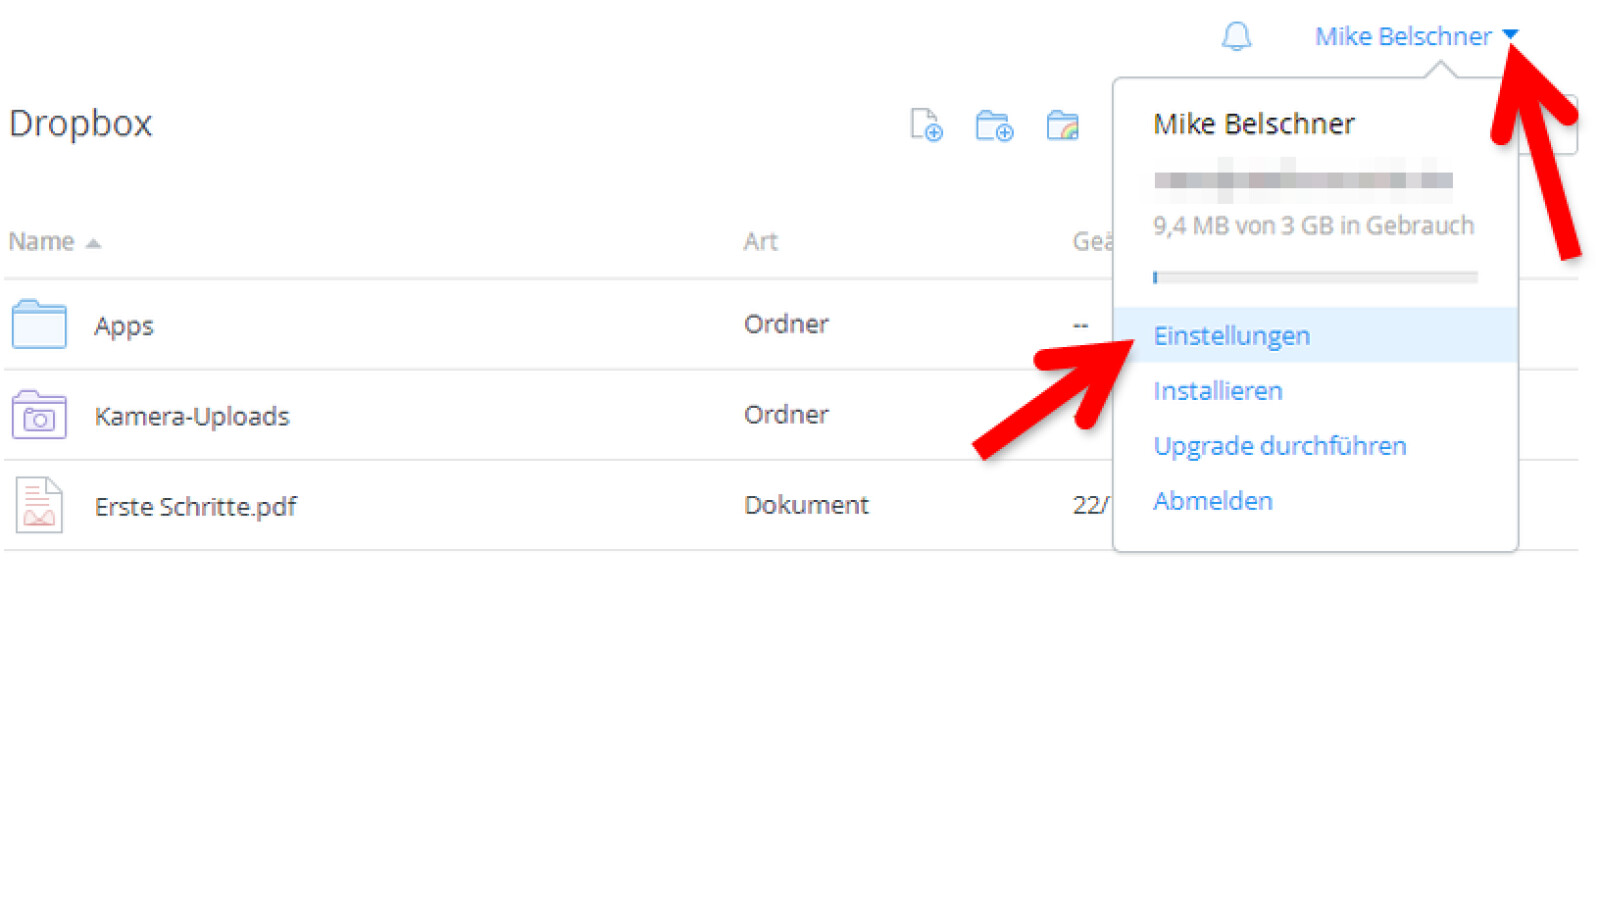Click the Mike Belschner heading in popup
1600x900 pixels.
click(1254, 123)
